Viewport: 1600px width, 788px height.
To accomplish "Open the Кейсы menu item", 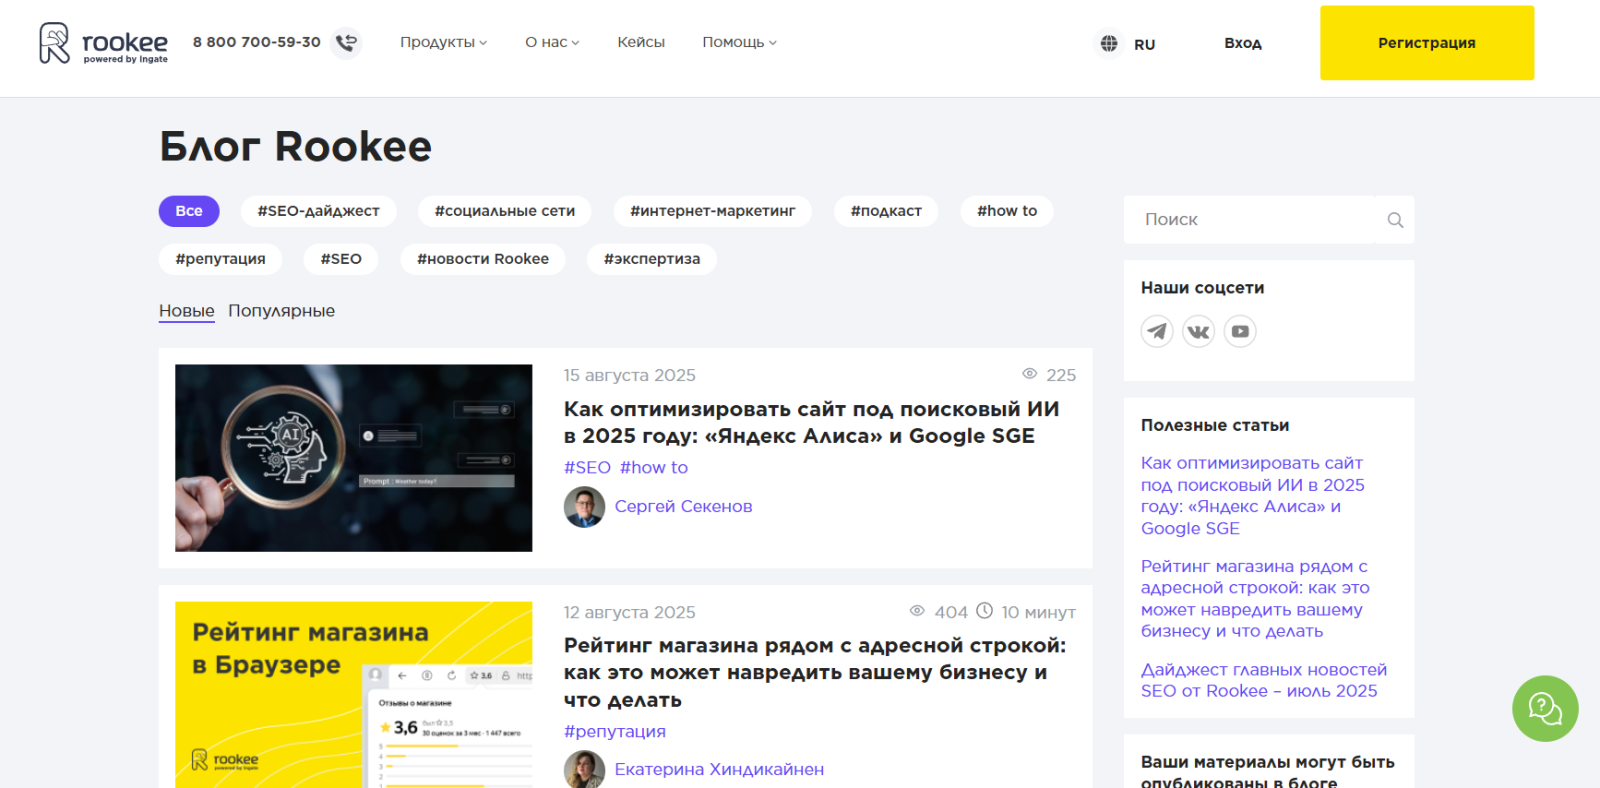I will click(x=641, y=42).
